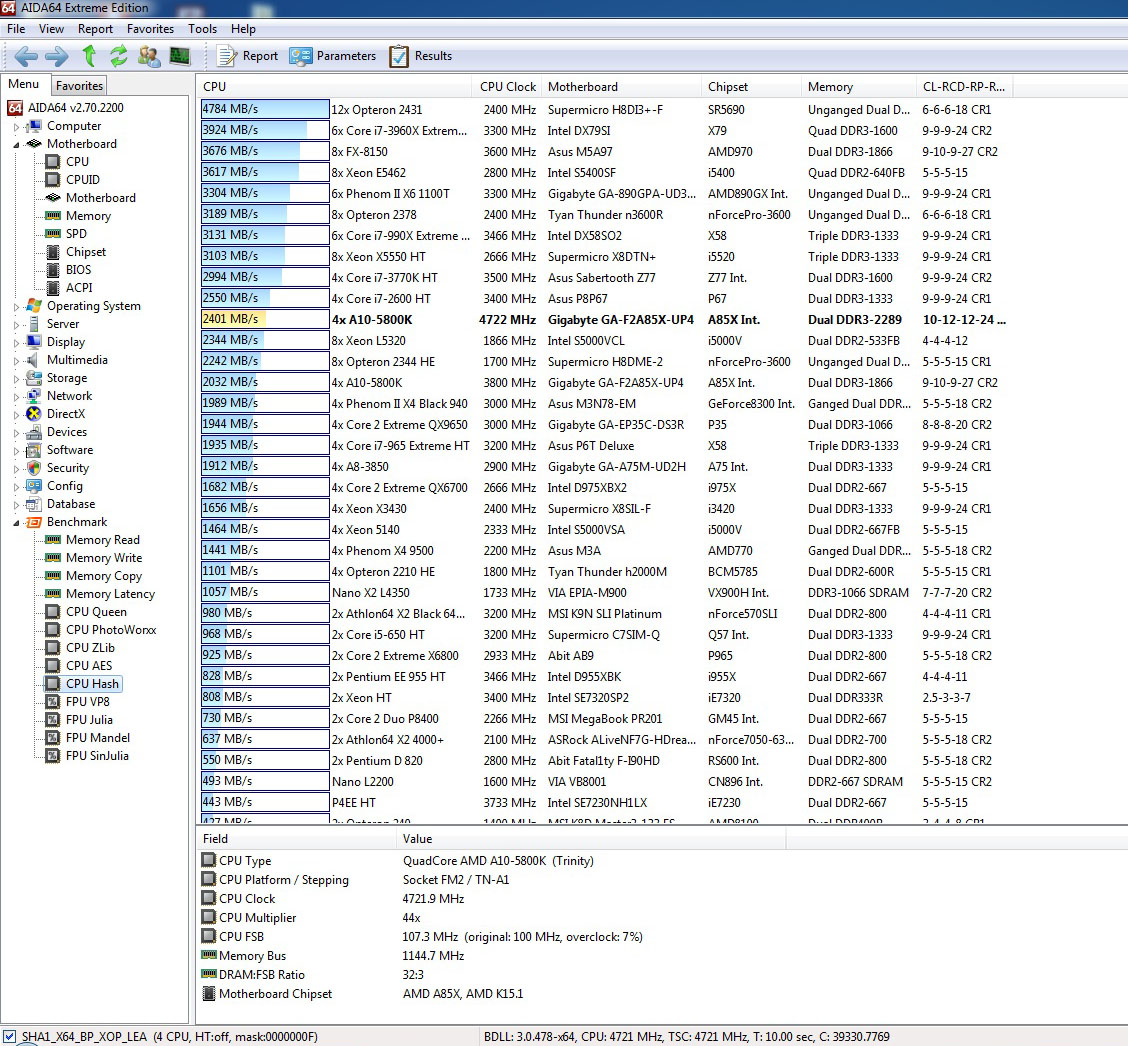Select the Security shield icon

(33, 468)
